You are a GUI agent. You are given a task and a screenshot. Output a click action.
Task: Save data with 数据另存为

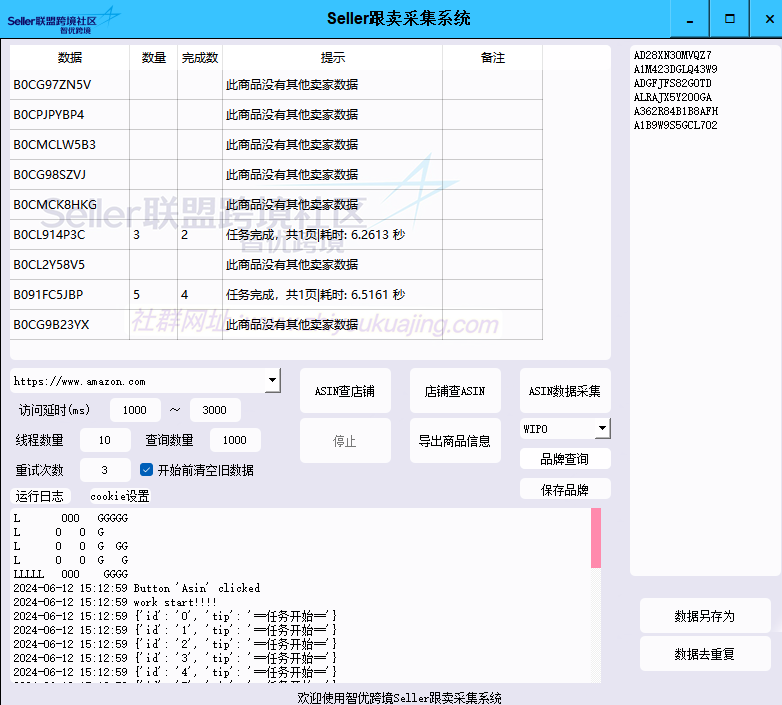pos(705,616)
